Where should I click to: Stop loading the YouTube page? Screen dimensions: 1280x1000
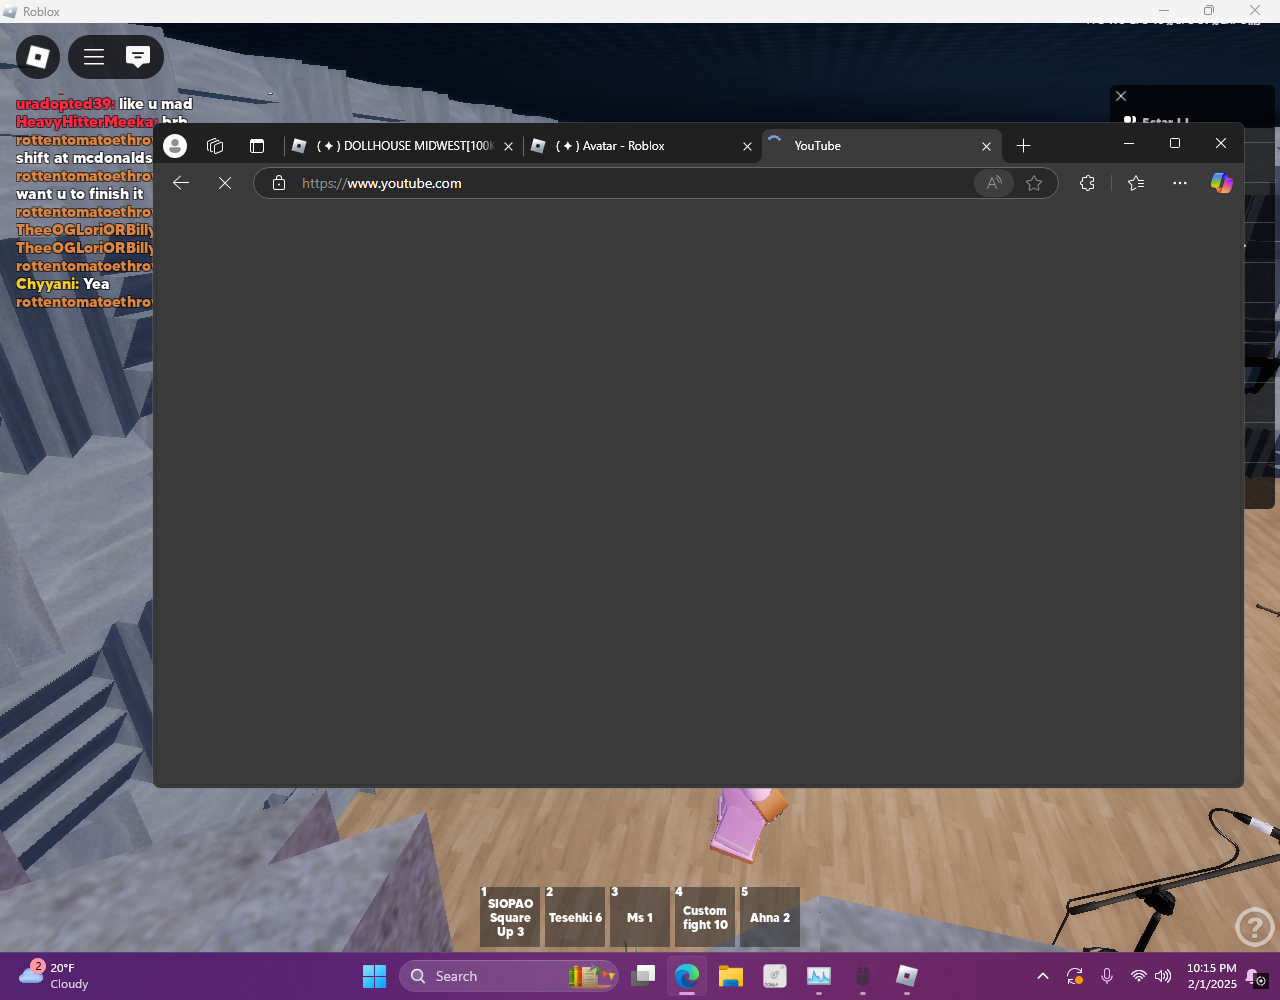tap(225, 183)
